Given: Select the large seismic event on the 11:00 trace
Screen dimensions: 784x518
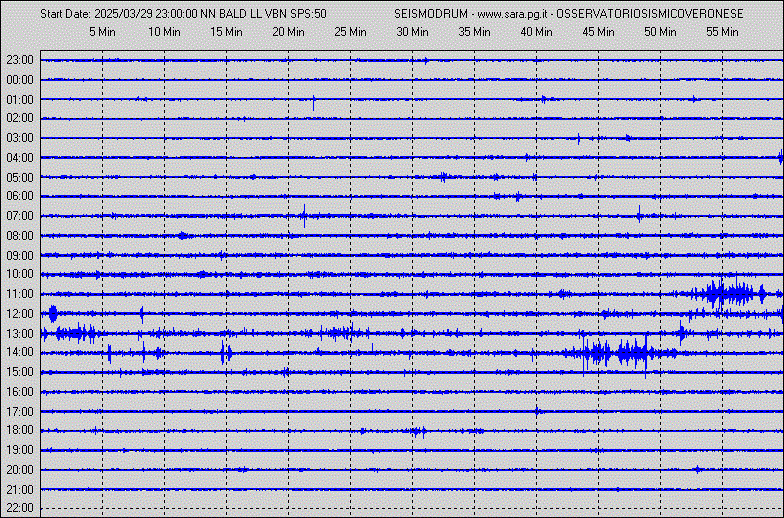Looking at the screenshot, I should pos(728,294).
